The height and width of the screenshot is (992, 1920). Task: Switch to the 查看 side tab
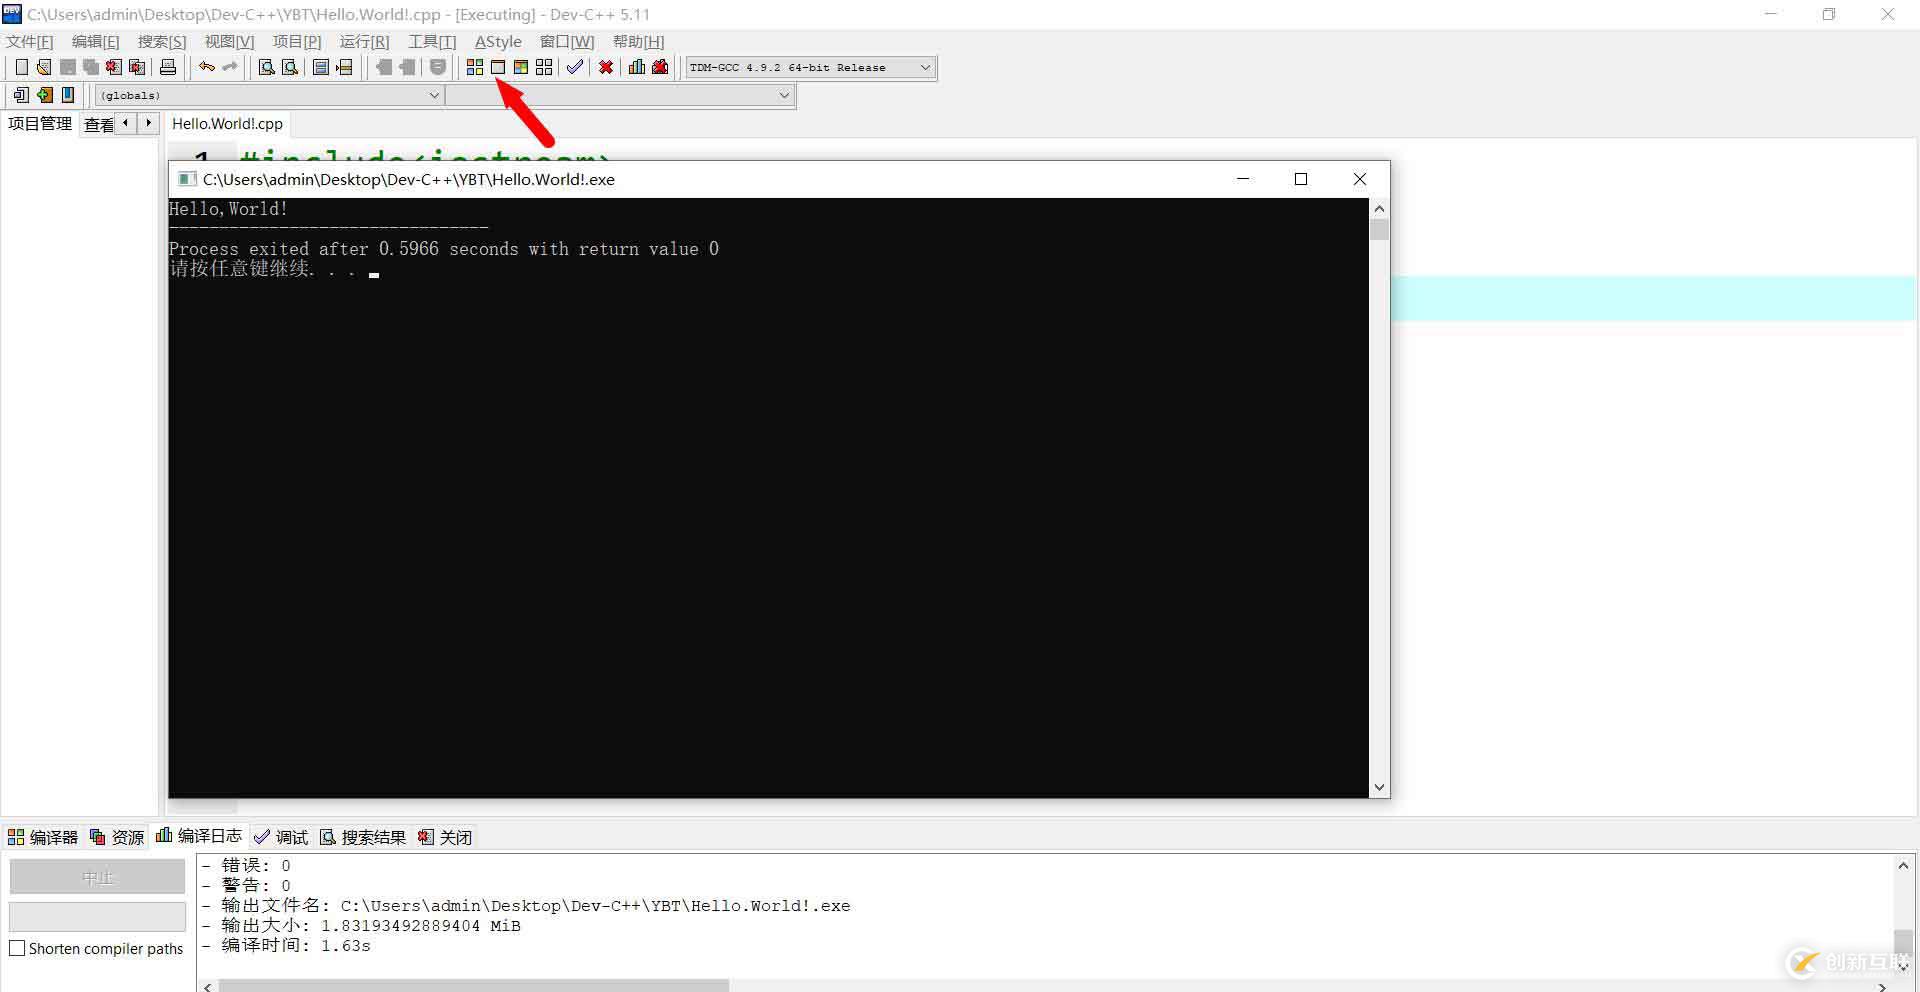click(98, 125)
